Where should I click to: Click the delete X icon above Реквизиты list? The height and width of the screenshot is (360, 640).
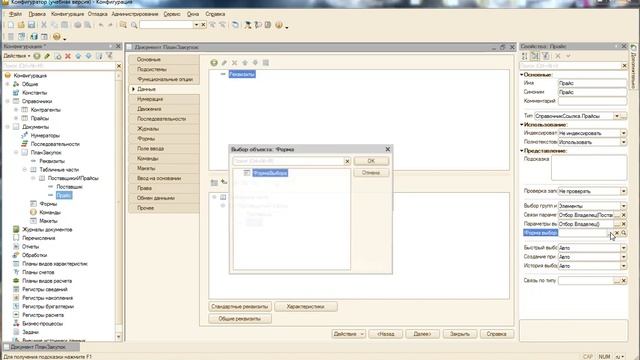pos(234,62)
